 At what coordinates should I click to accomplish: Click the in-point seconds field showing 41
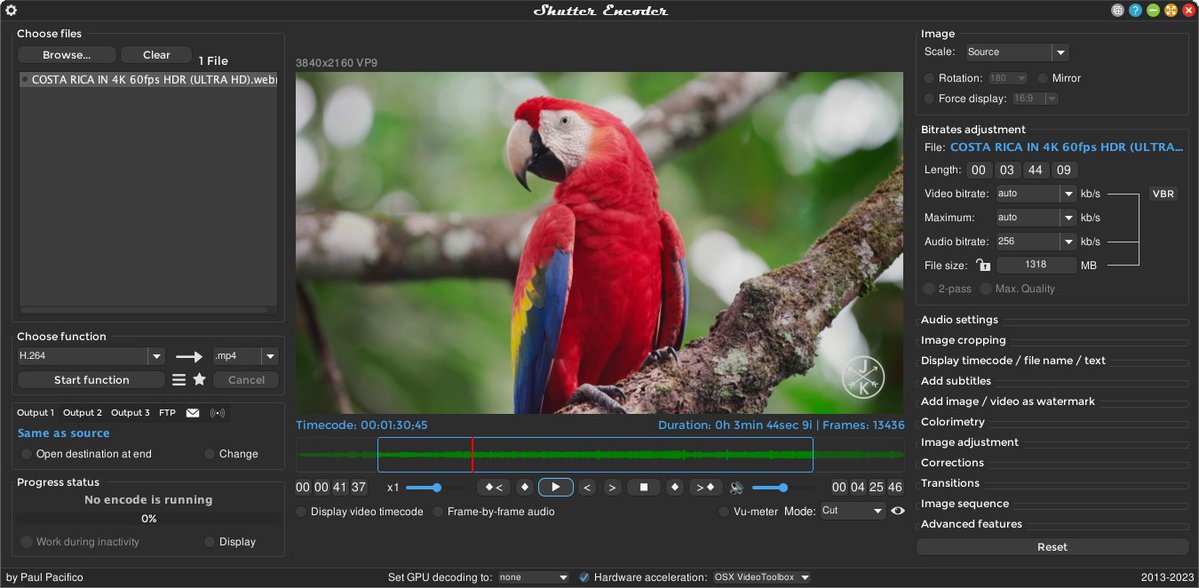(x=340, y=487)
